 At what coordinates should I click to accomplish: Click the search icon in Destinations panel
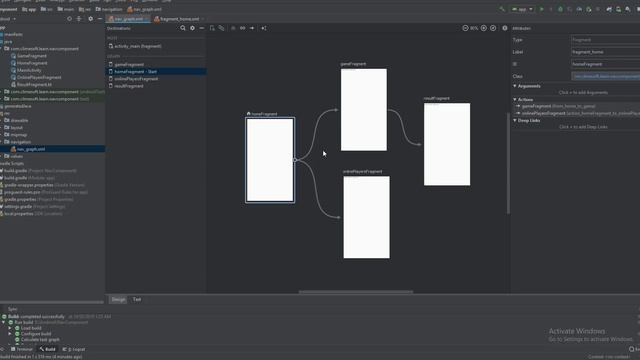[x=183, y=28]
